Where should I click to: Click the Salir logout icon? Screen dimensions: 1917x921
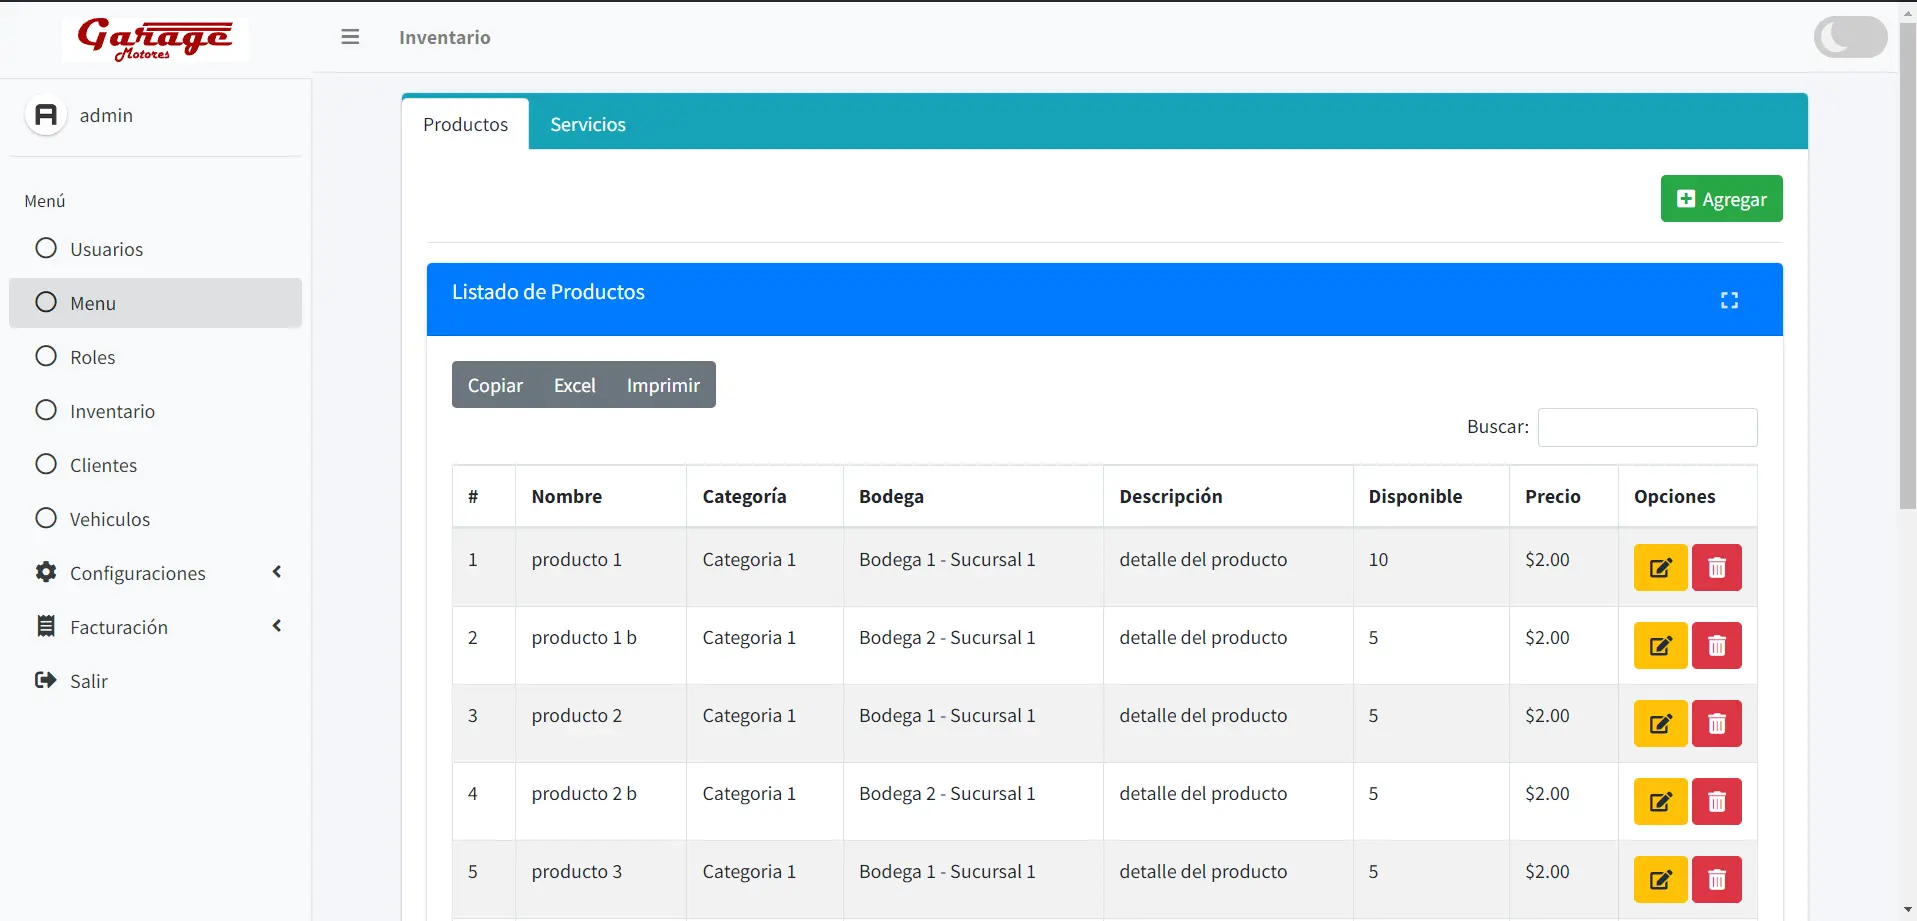point(46,680)
